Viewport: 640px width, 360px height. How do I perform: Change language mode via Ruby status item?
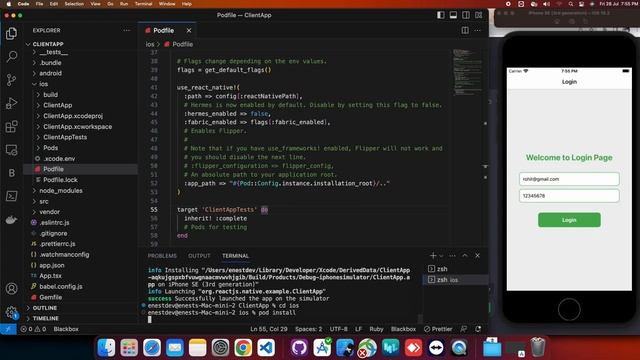376,329
